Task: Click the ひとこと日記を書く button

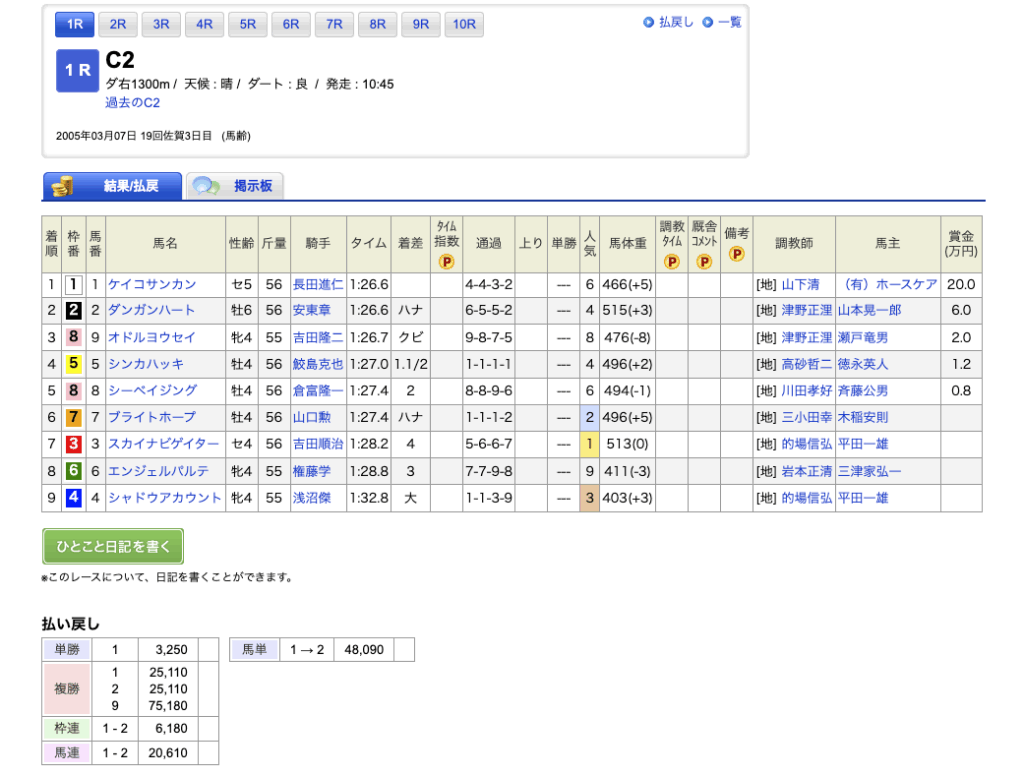Action: tap(113, 546)
